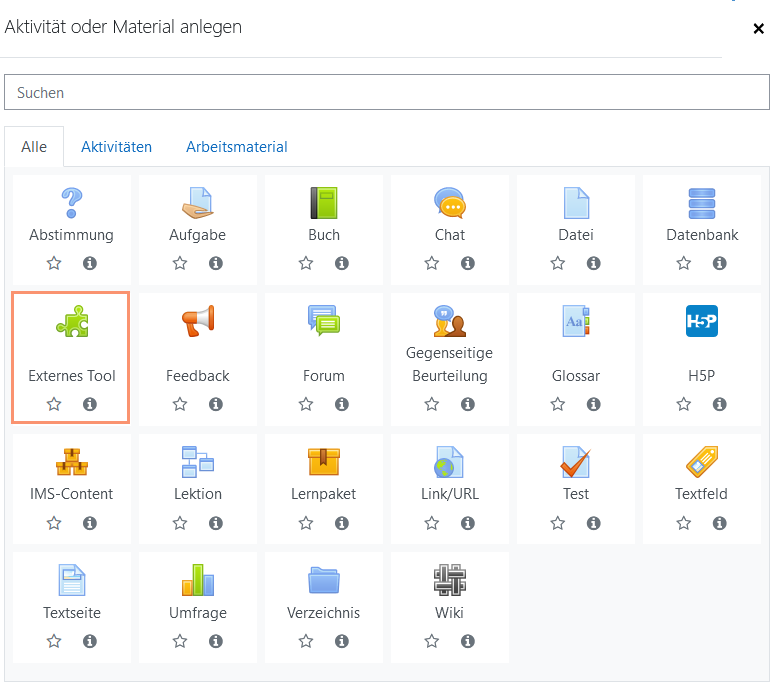Image resolution: width=777 pixels, height=682 pixels.
Task: Select the Datei resource icon
Action: [x=576, y=203]
